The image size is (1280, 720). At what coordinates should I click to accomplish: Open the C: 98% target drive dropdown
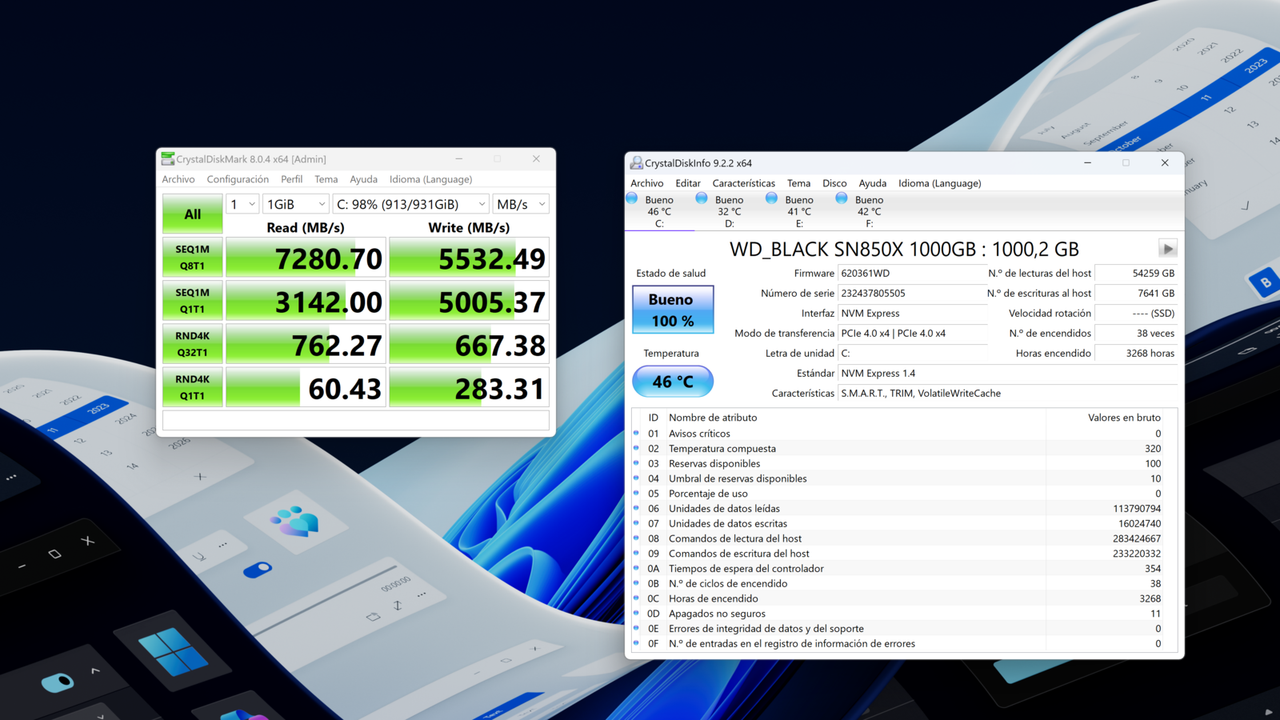tap(412, 203)
